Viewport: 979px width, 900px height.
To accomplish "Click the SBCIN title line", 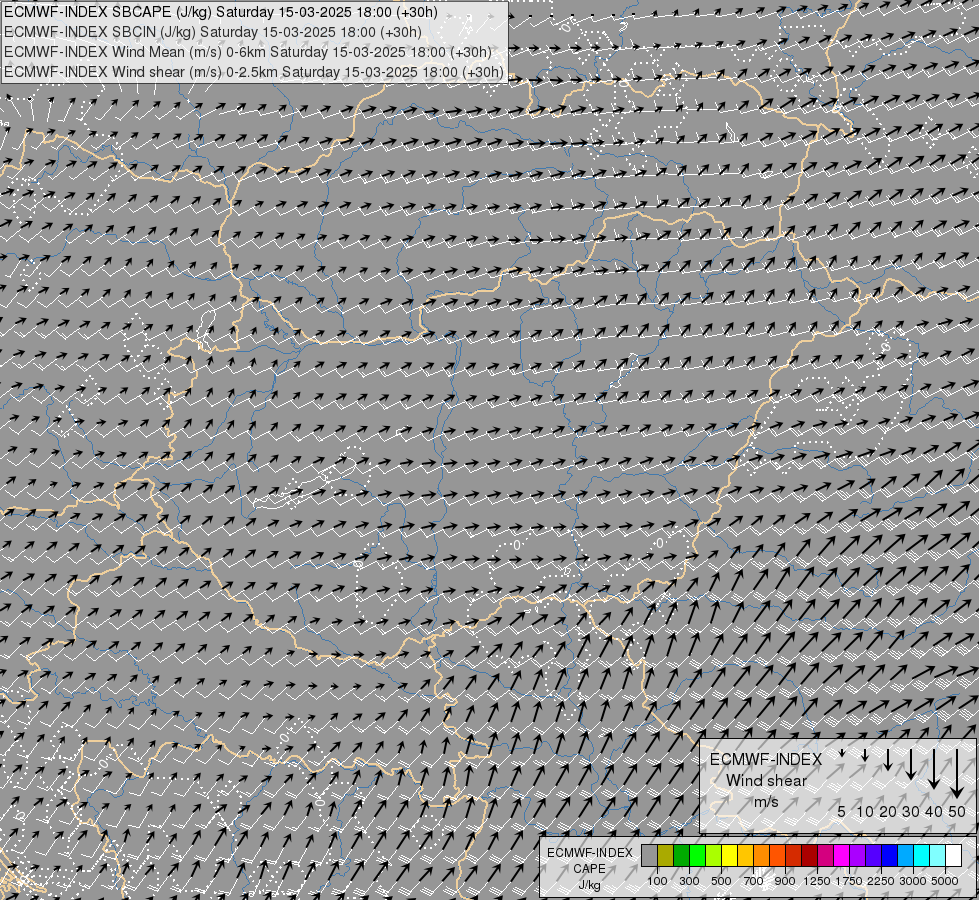I will point(212,32).
